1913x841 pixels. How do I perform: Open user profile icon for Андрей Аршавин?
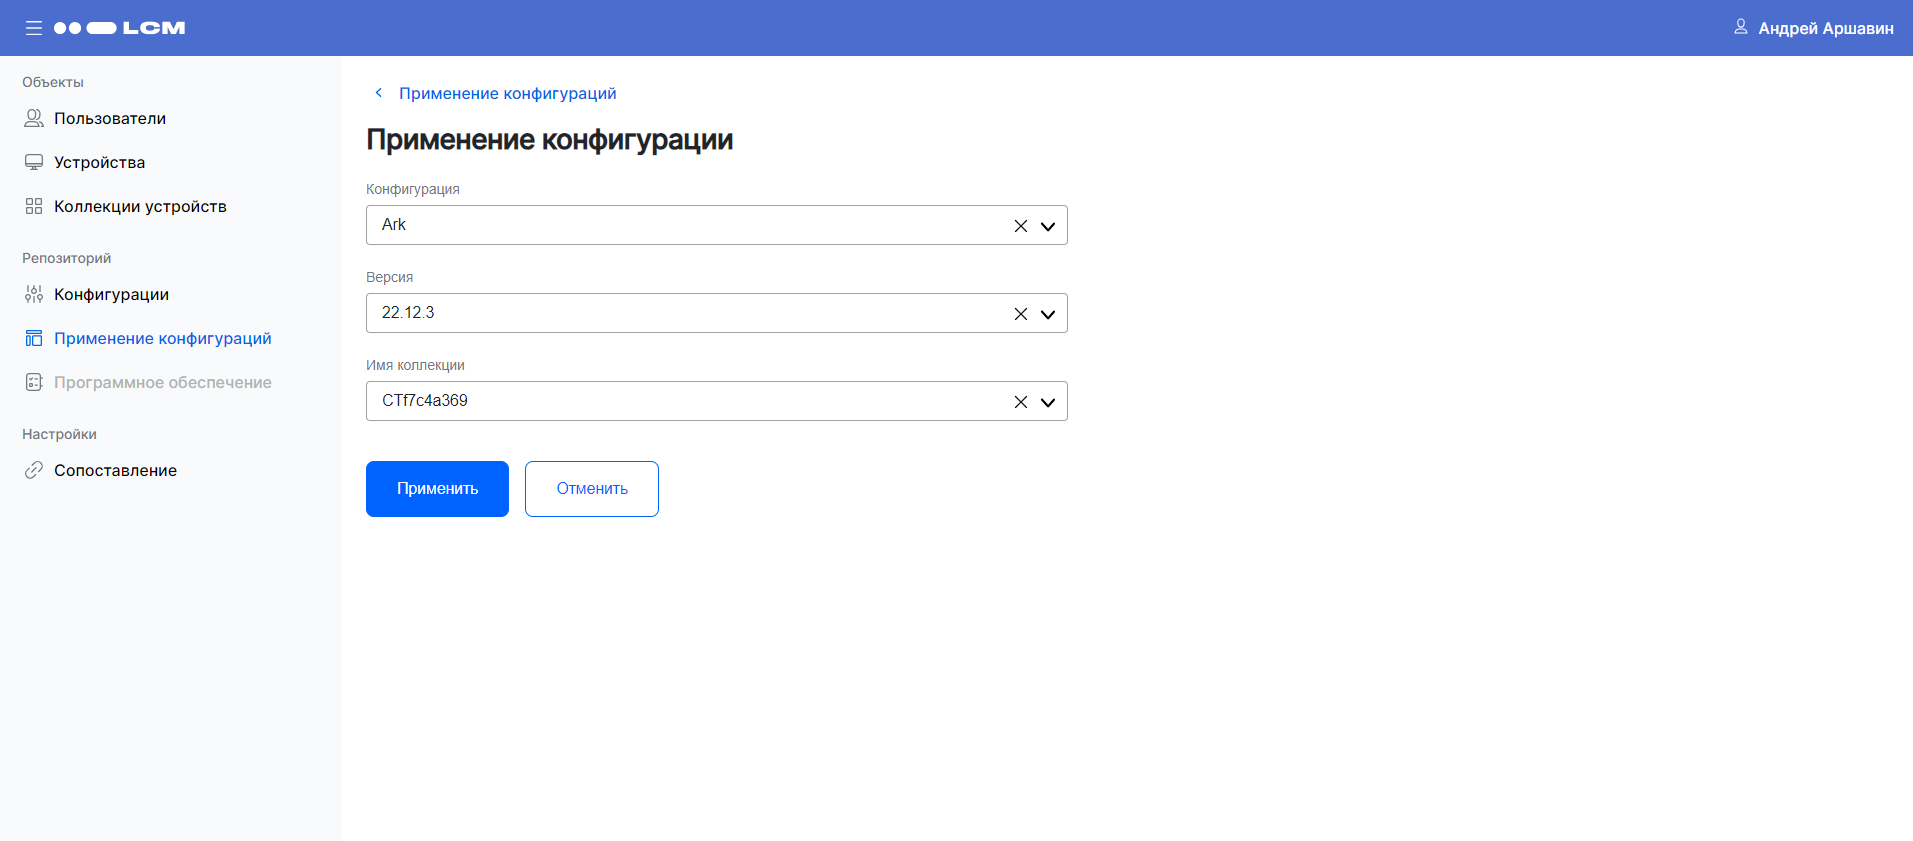(x=1740, y=27)
